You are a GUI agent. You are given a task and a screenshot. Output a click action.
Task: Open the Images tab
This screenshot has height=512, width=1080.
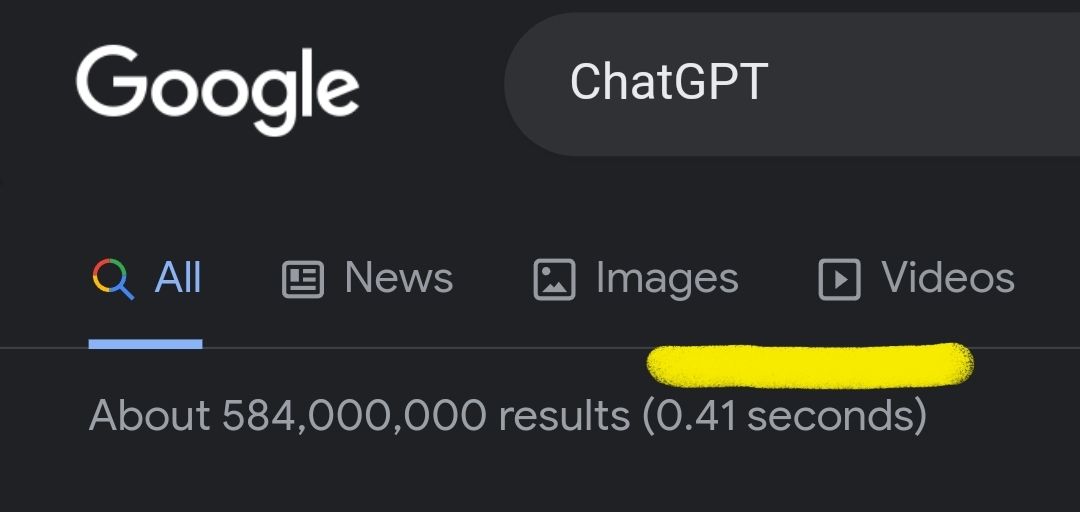[666, 278]
